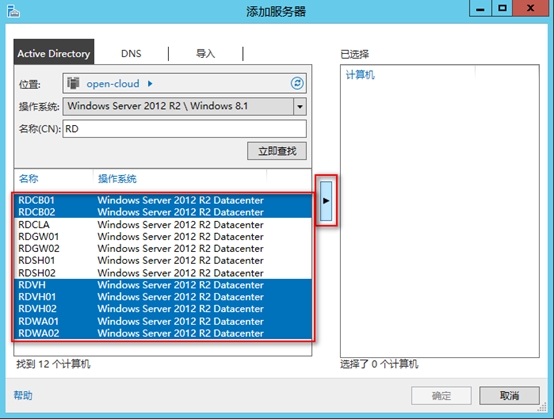
Task: Select the RDSH01 row
Action: point(163,260)
